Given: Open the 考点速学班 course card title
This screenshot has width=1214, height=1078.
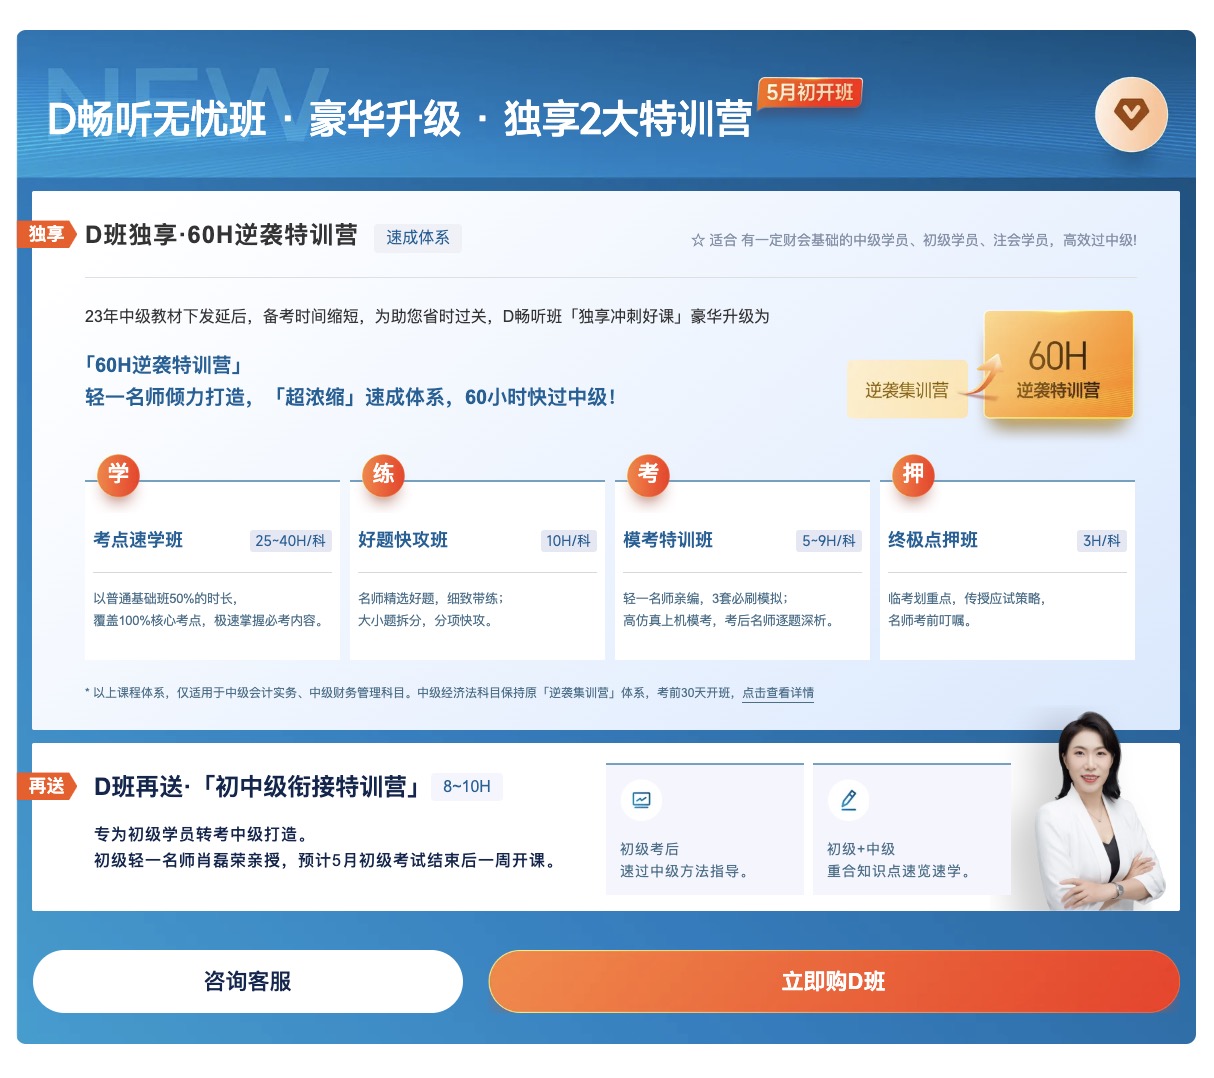Looking at the screenshot, I should 138,540.
